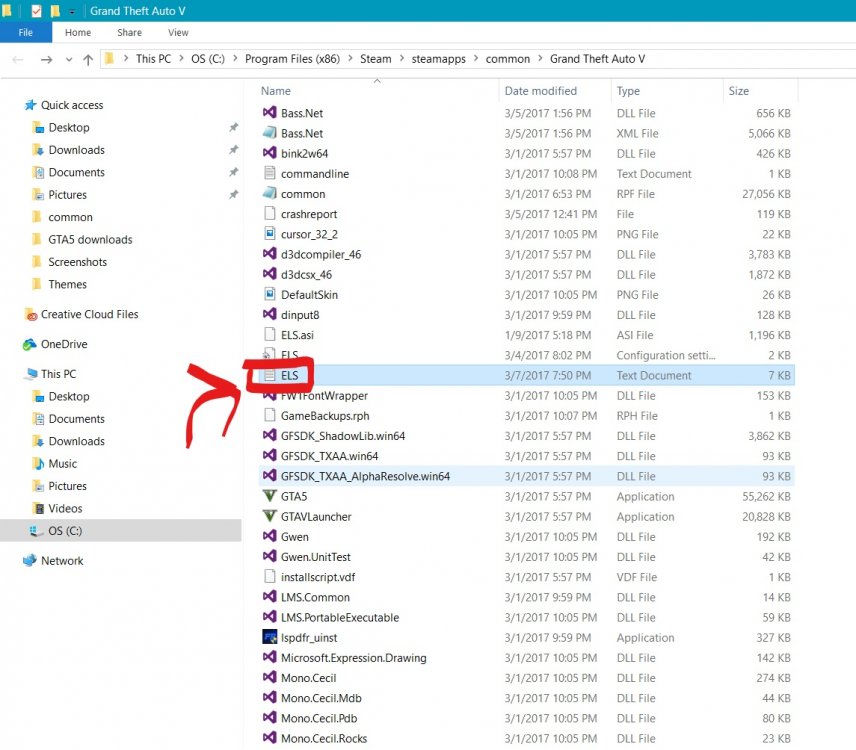
Task: Open the File ribbon tab
Action: (x=26, y=32)
